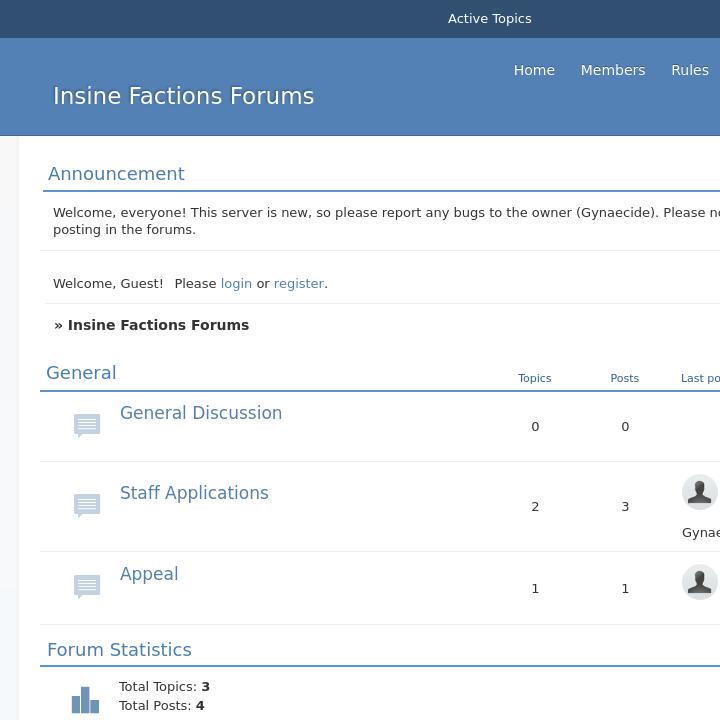Click the General Discussion board icon
This screenshot has width=720, height=720.
click(87, 425)
